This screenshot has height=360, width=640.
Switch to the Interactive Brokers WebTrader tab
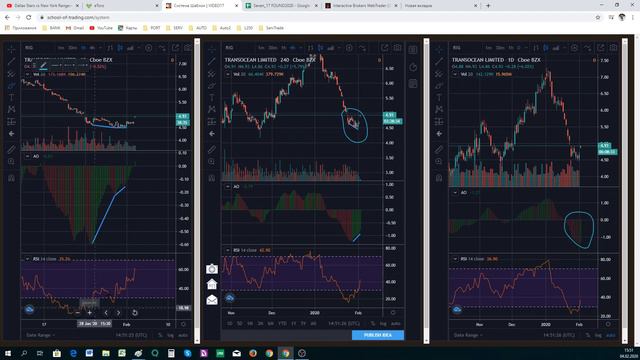[360, 6]
